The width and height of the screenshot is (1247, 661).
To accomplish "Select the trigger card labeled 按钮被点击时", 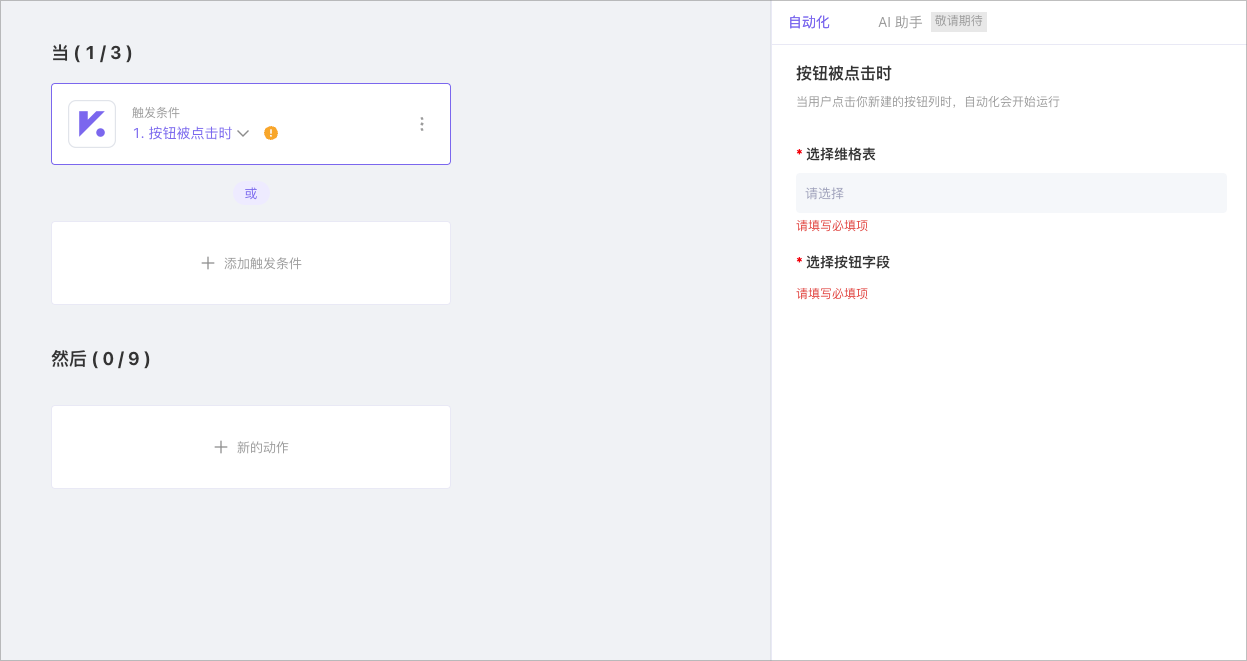I will (x=250, y=123).
